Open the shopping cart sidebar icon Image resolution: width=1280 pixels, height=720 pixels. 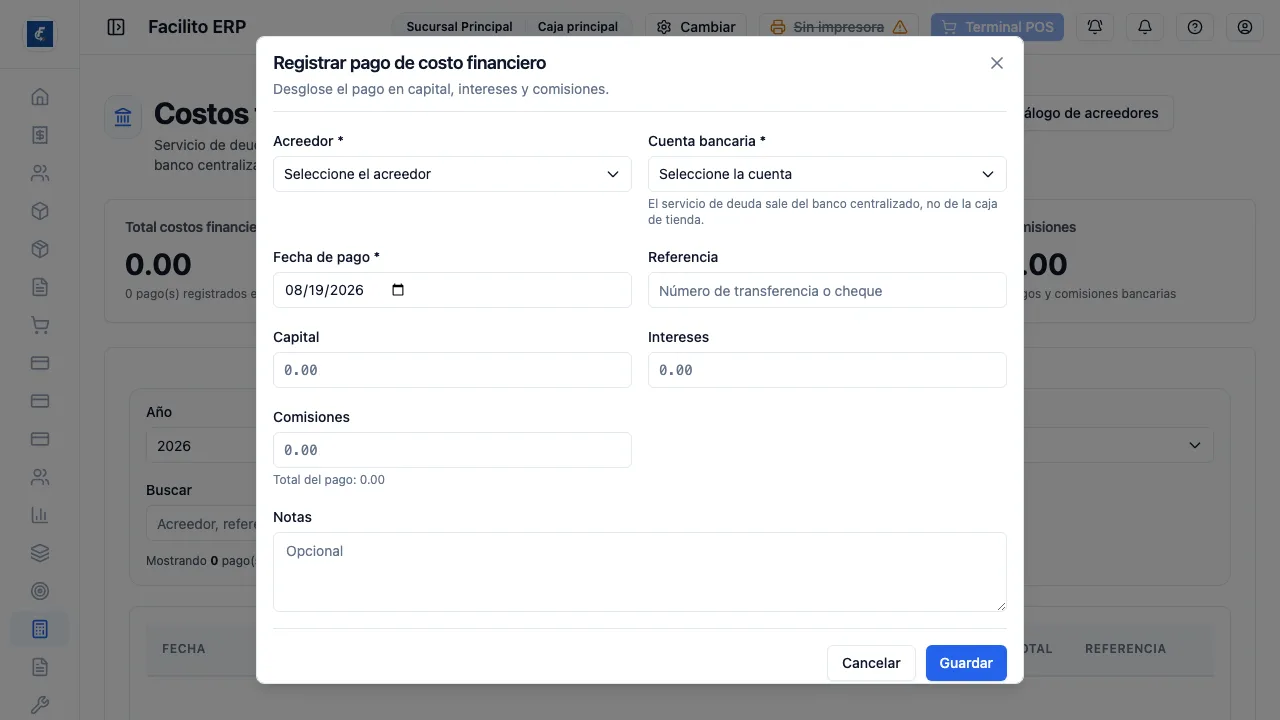pos(40,325)
